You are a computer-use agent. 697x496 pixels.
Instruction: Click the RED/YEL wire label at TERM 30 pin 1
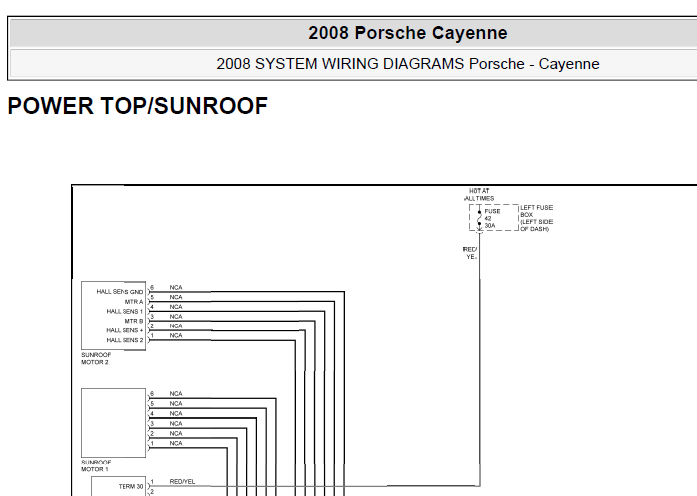point(182,481)
